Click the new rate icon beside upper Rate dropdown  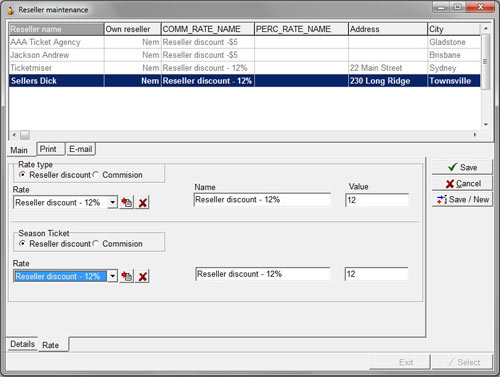pos(127,202)
